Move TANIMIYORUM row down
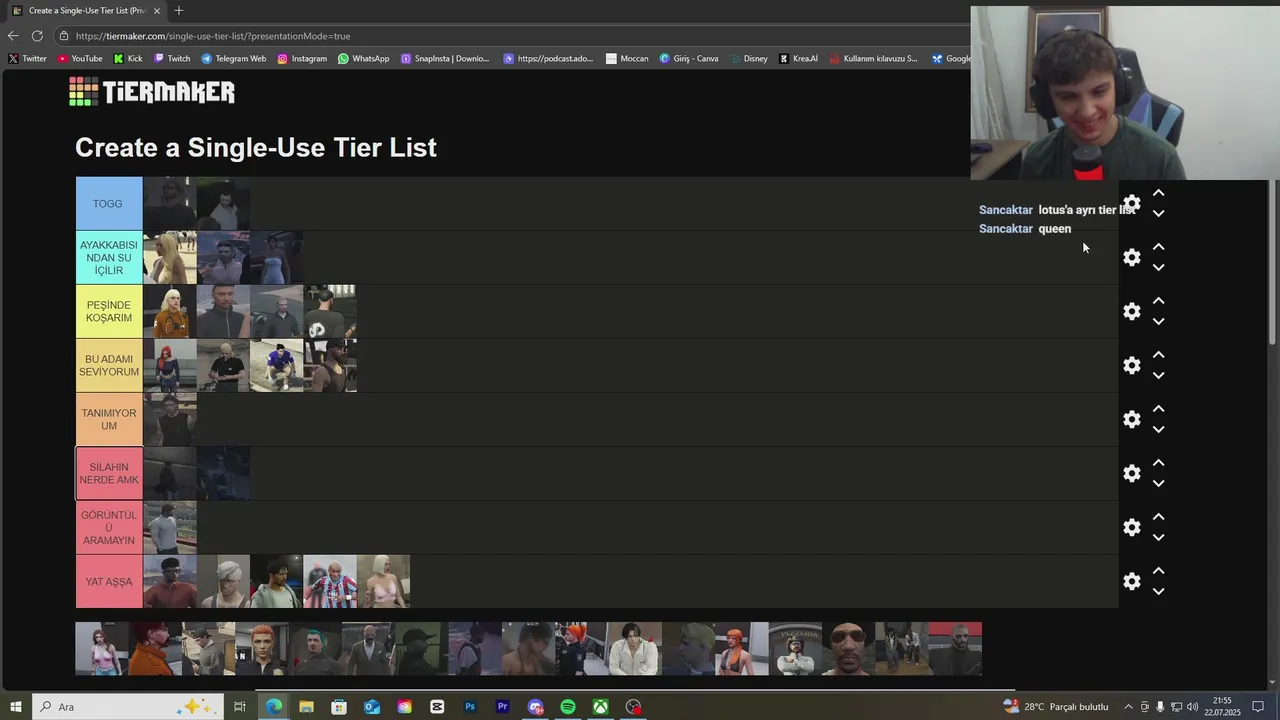This screenshot has width=1280, height=720. (1158, 430)
